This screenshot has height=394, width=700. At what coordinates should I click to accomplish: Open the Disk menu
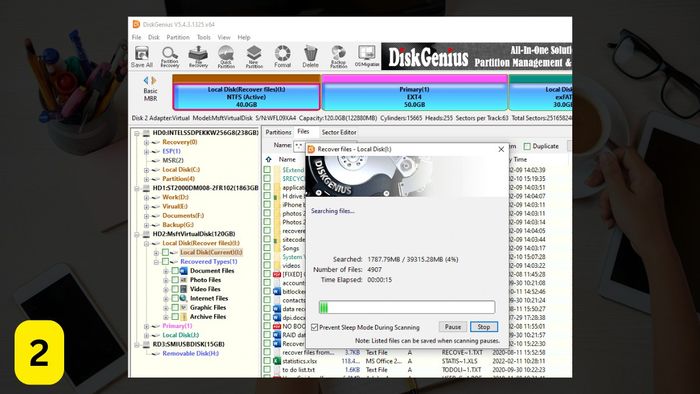(x=154, y=37)
